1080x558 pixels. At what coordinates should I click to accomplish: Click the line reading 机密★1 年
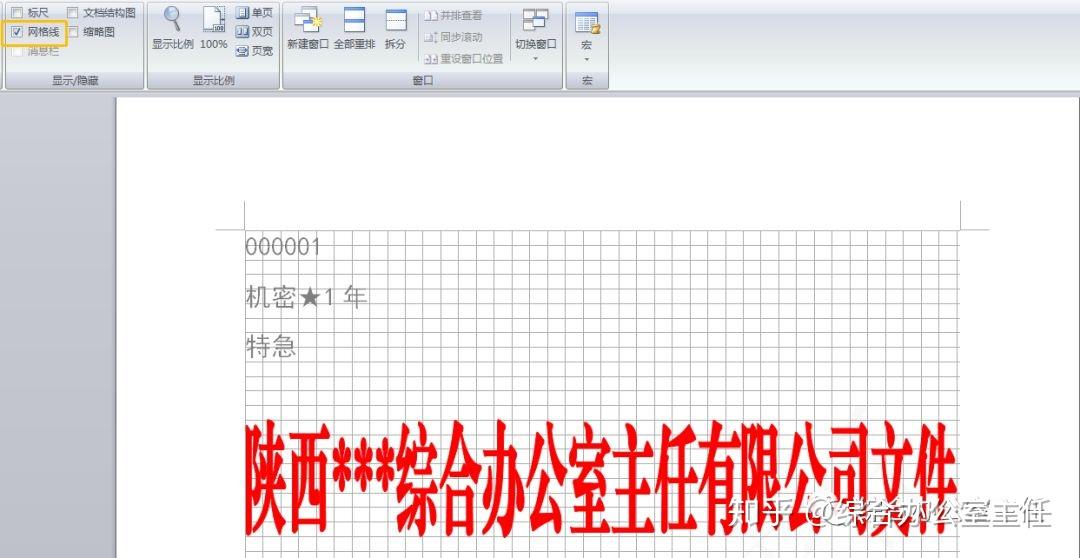click(306, 297)
